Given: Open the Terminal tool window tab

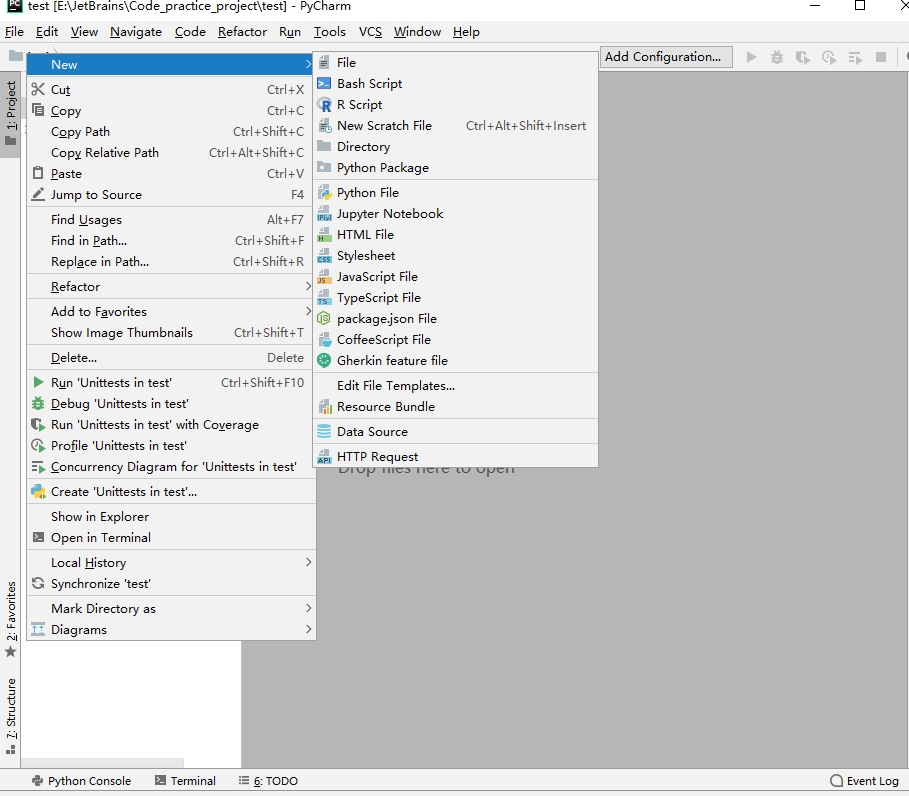Looking at the screenshot, I should tap(186, 781).
